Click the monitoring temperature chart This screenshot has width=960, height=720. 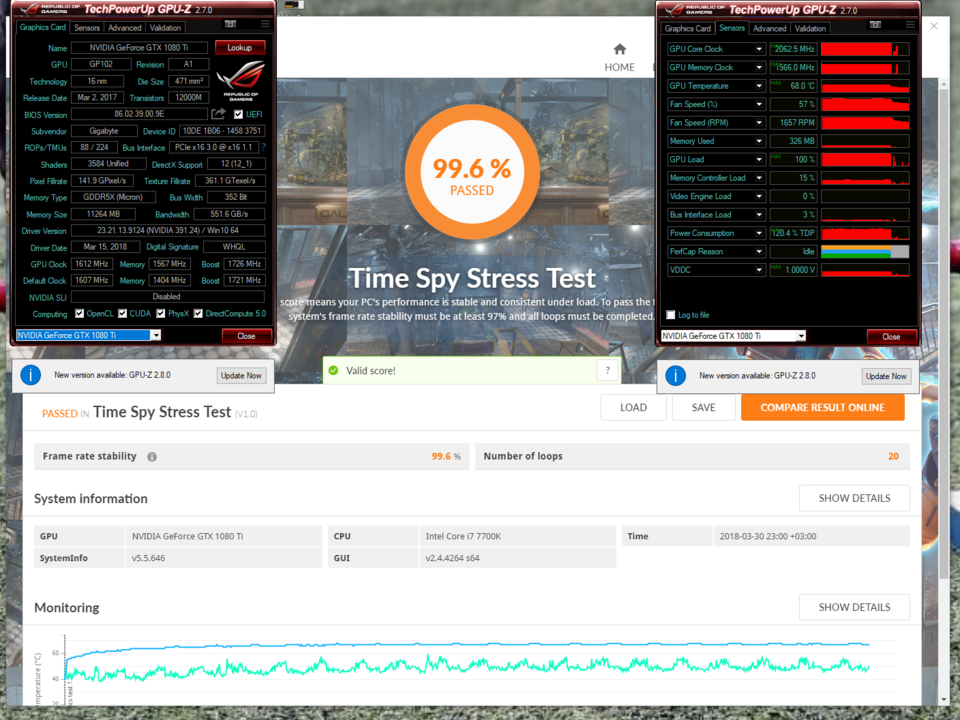click(x=467, y=670)
